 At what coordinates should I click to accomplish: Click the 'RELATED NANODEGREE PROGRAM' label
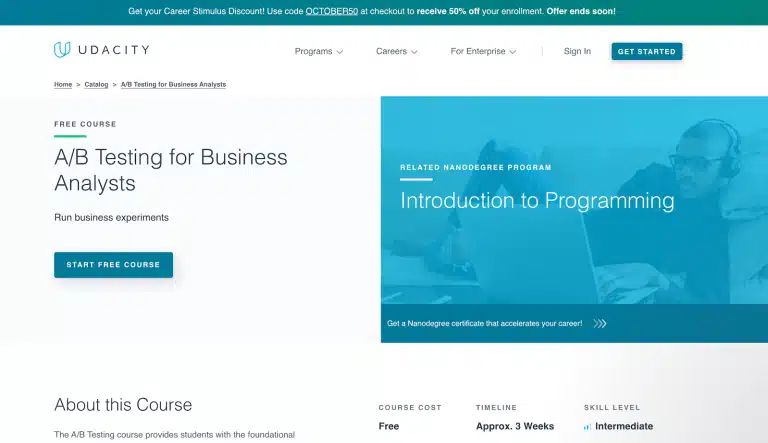[476, 168]
